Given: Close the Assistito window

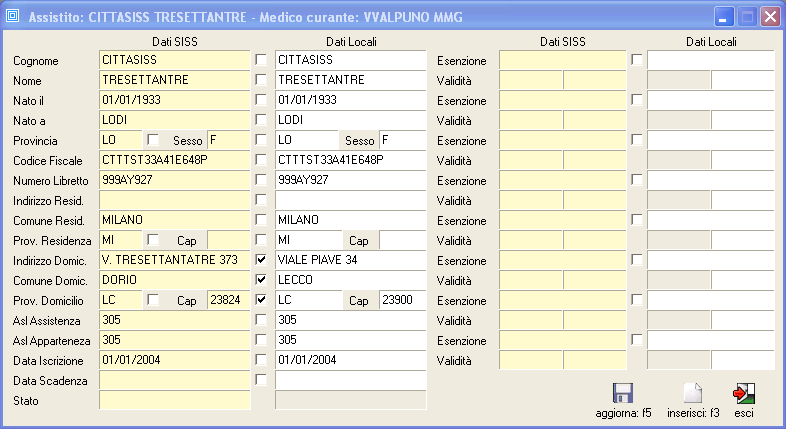Looking at the screenshot, I should click(770, 17).
